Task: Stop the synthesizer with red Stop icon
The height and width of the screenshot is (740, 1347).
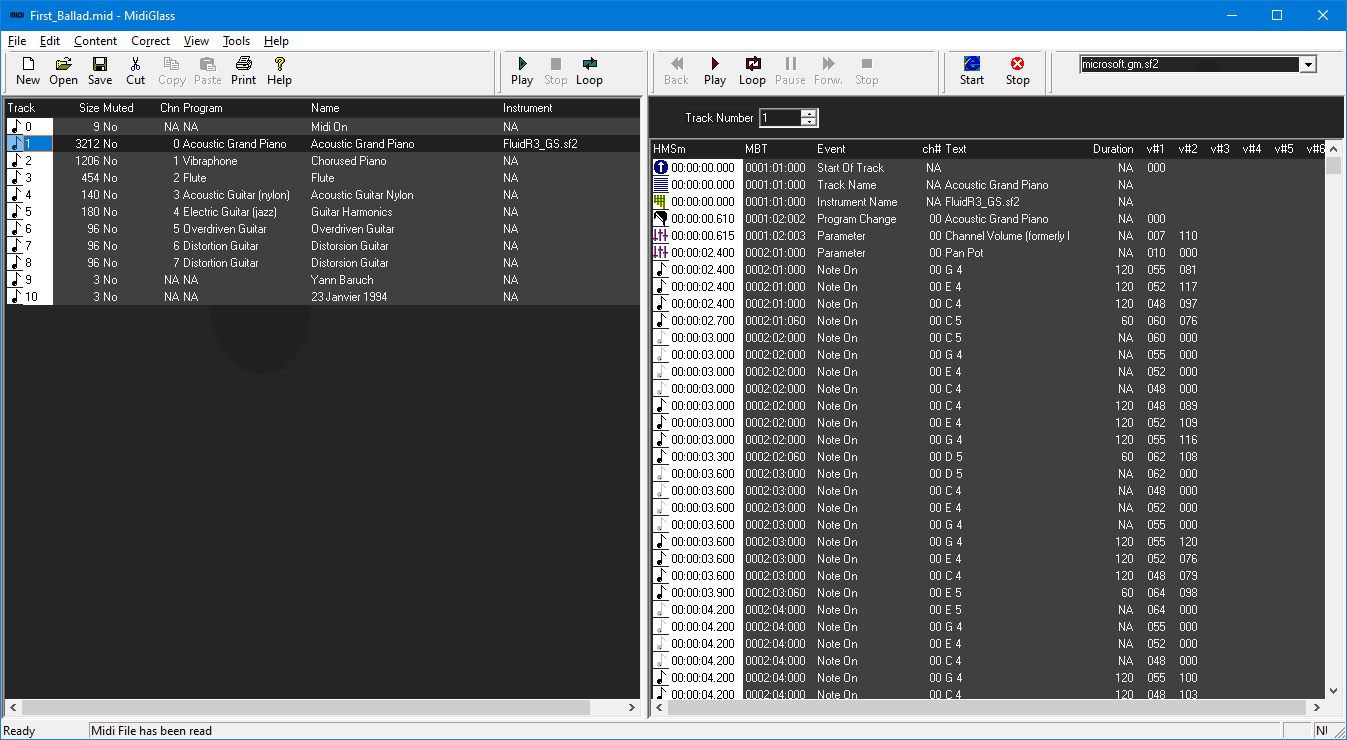Action: 1017,71
